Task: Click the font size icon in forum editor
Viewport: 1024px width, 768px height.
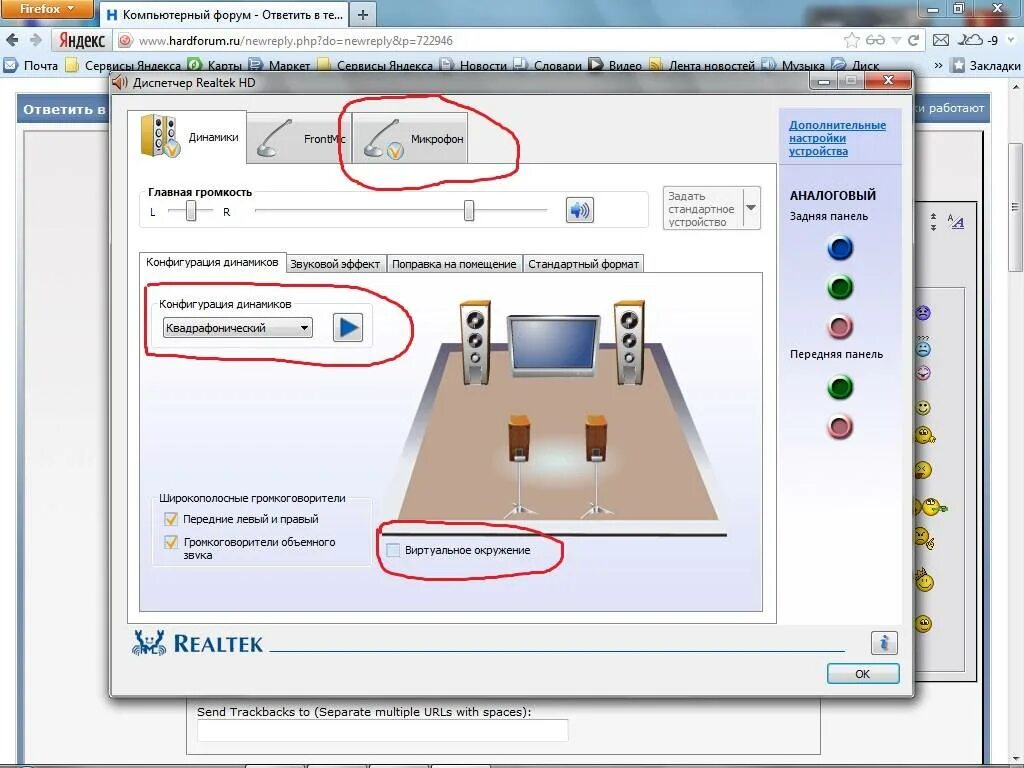Action: coord(955,222)
